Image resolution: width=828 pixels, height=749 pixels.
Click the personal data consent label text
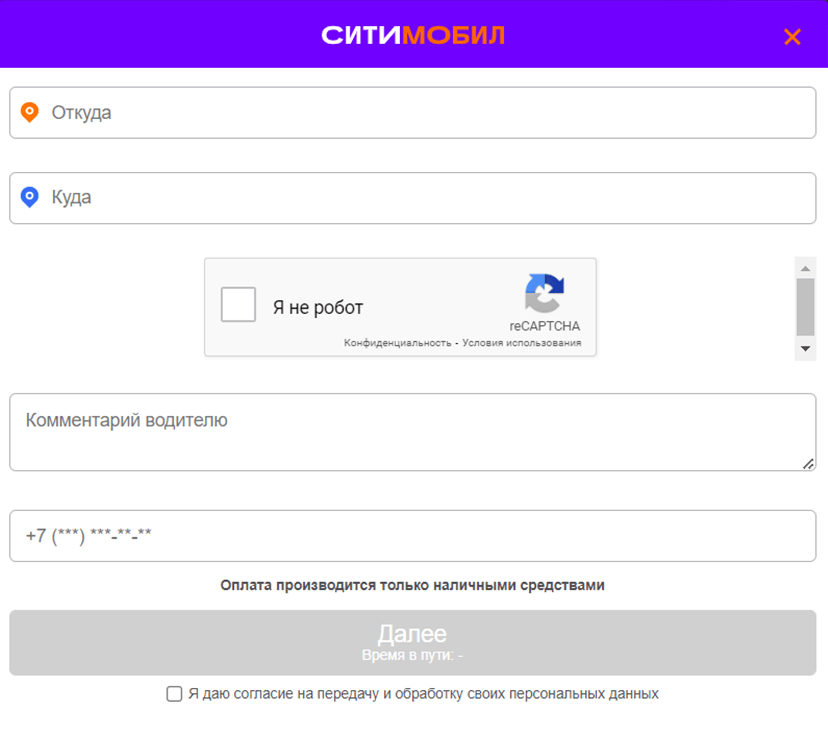[x=424, y=694]
